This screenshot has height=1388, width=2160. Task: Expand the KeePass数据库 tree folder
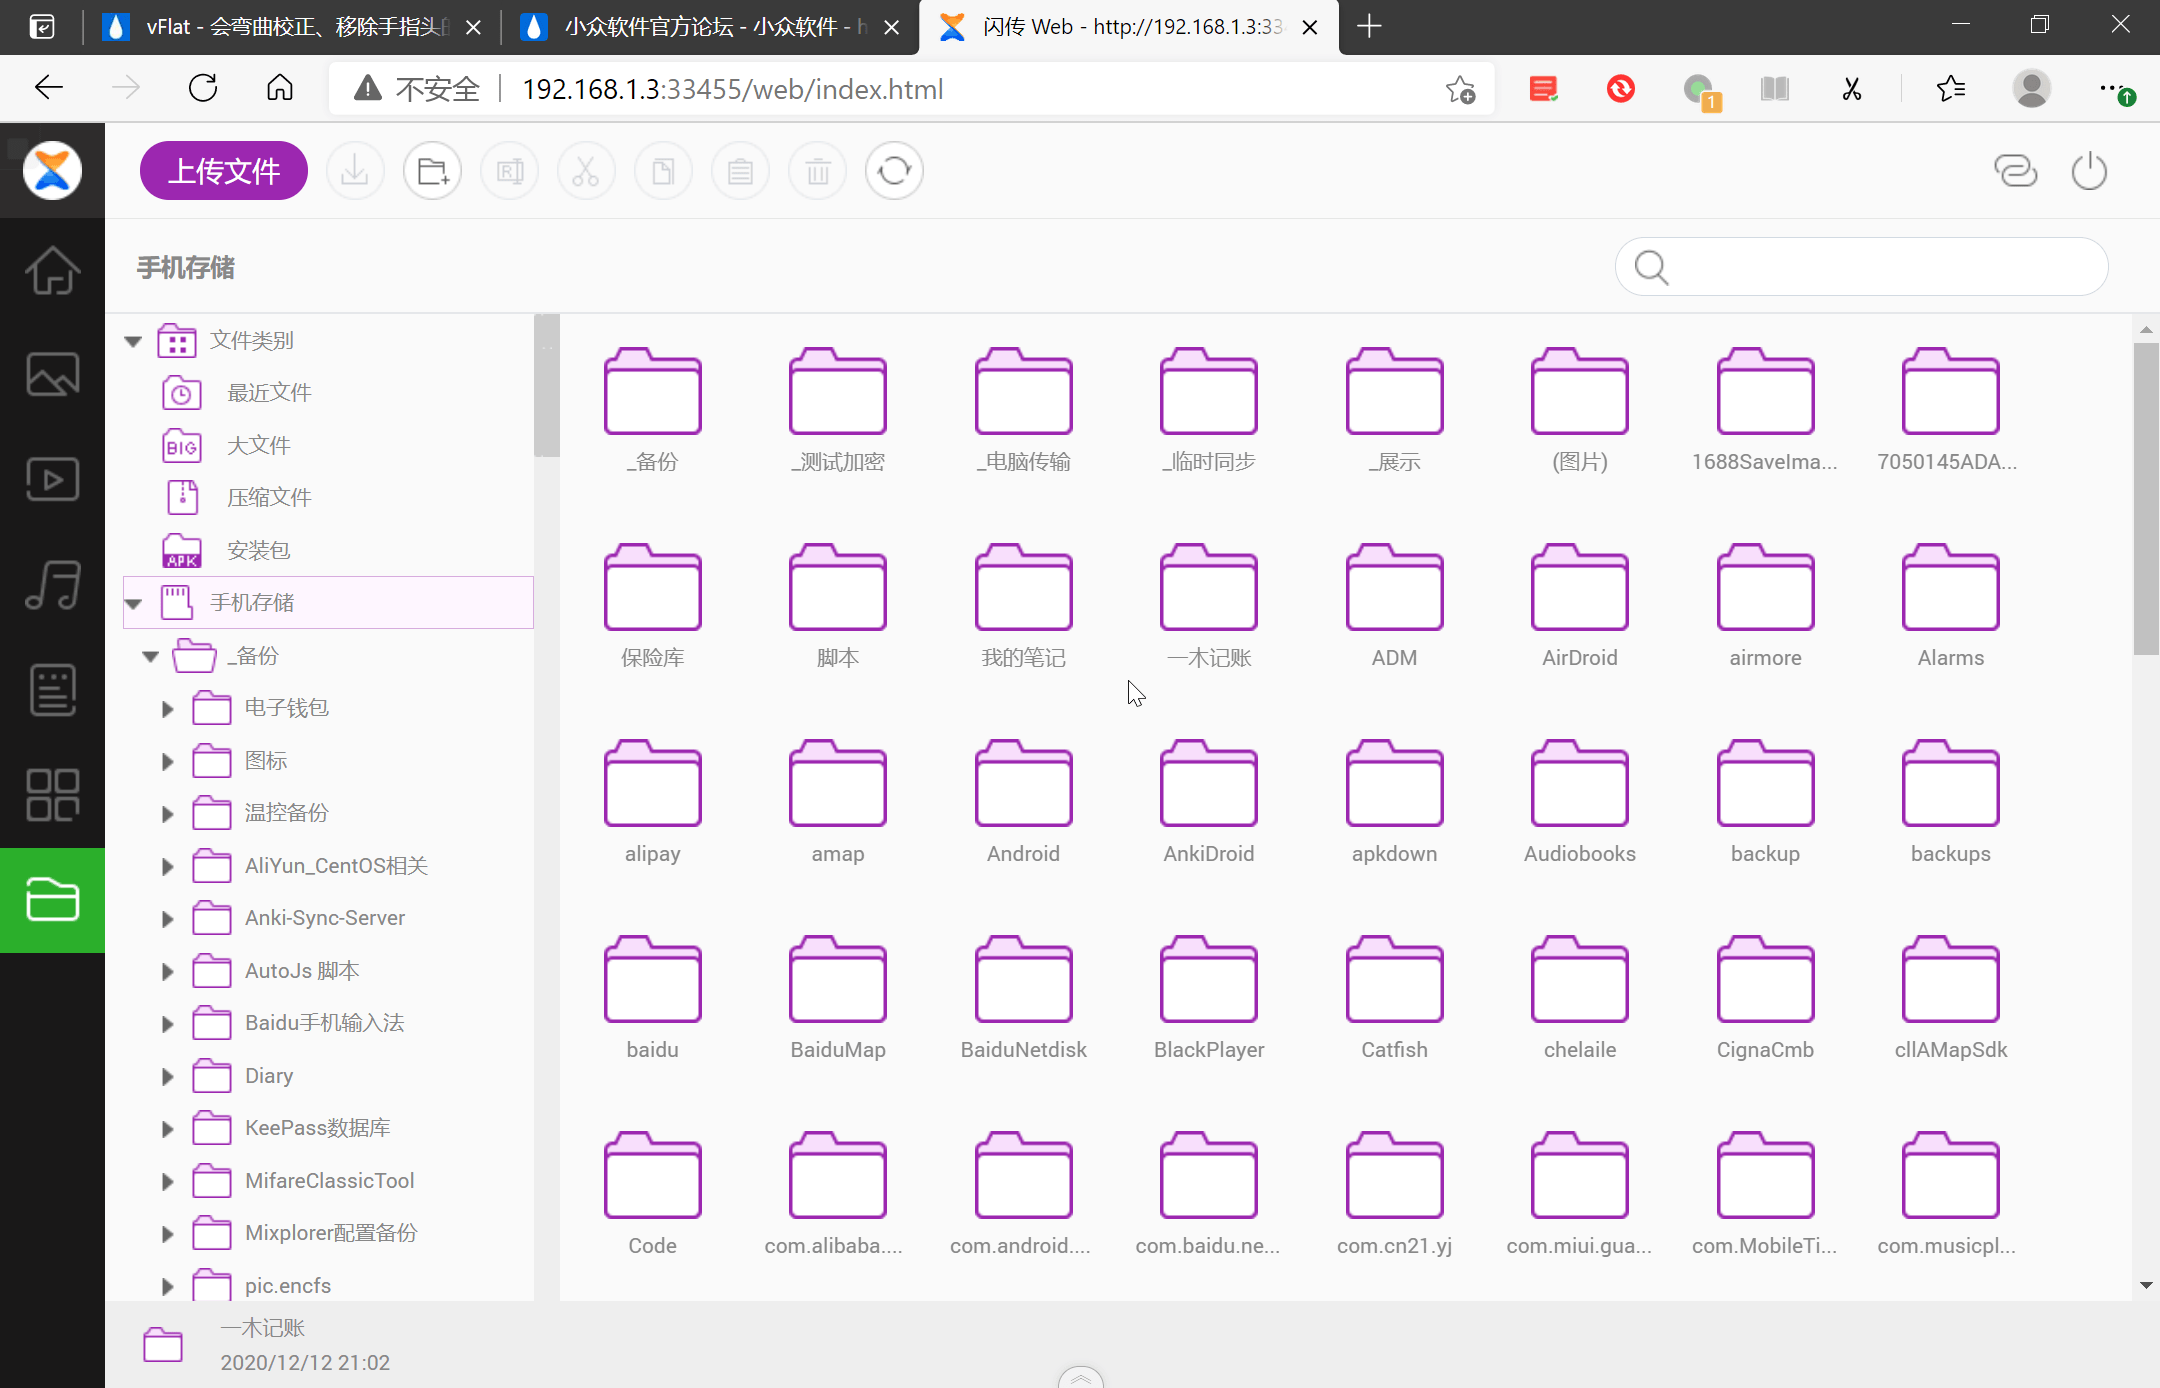tap(167, 1129)
